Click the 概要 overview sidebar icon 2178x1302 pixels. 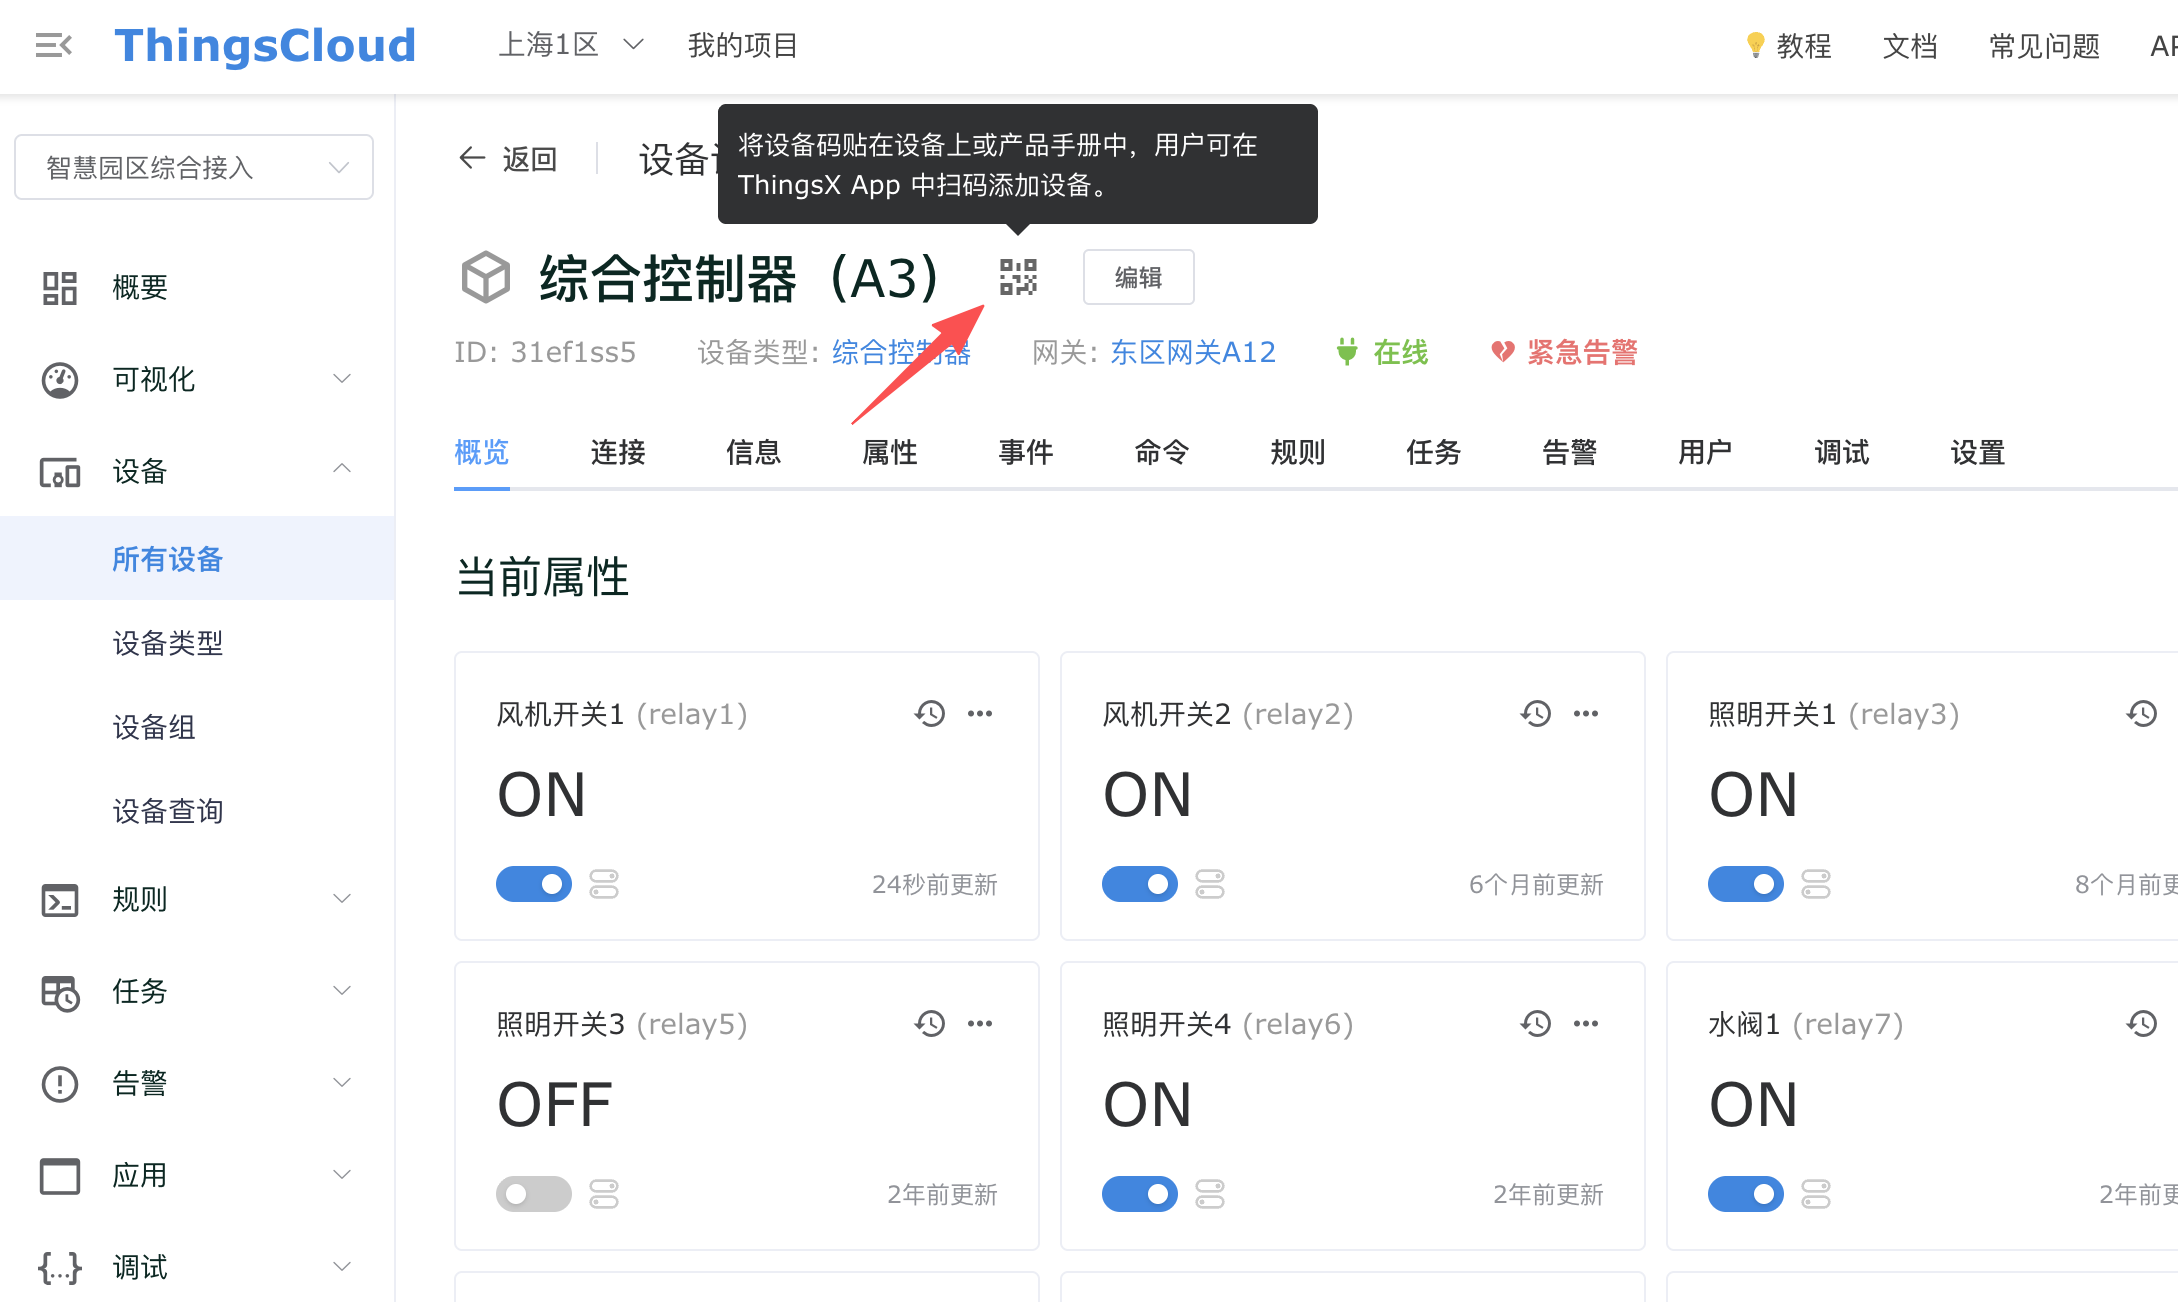pyautogui.click(x=60, y=288)
